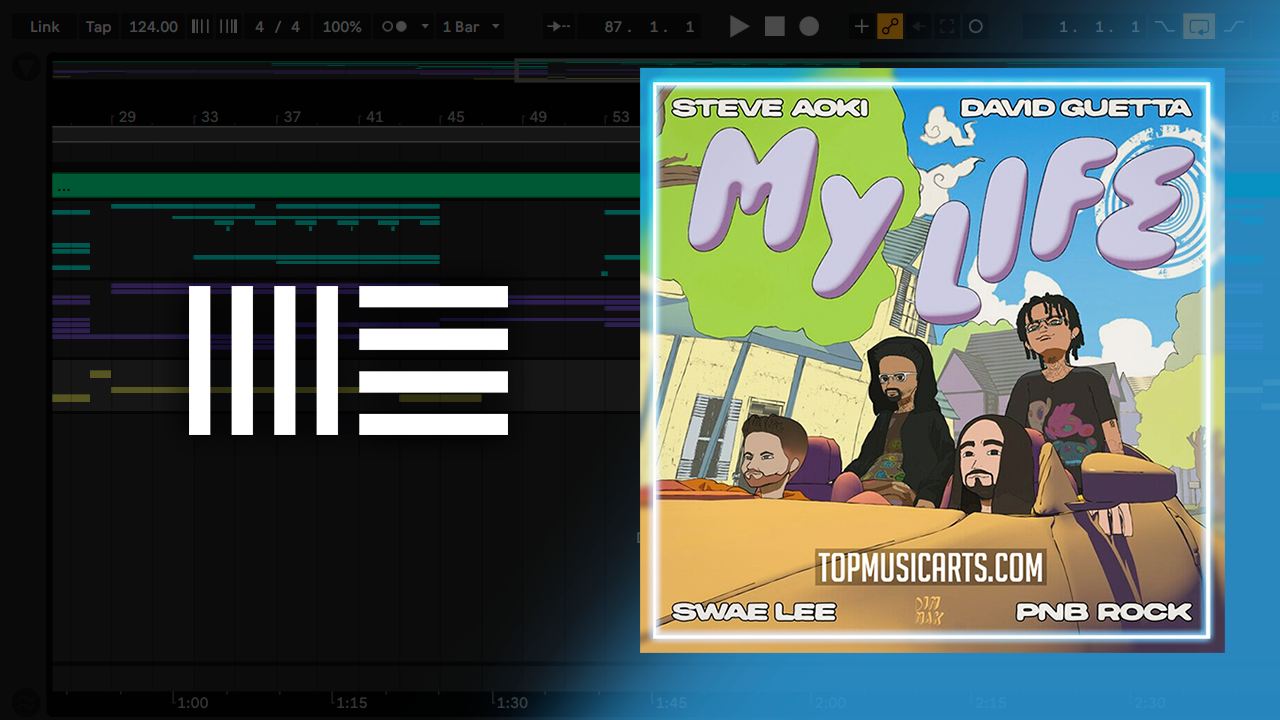The width and height of the screenshot is (1280, 720).
Task: Click the Tap tempo button
Action: [98, 27]
